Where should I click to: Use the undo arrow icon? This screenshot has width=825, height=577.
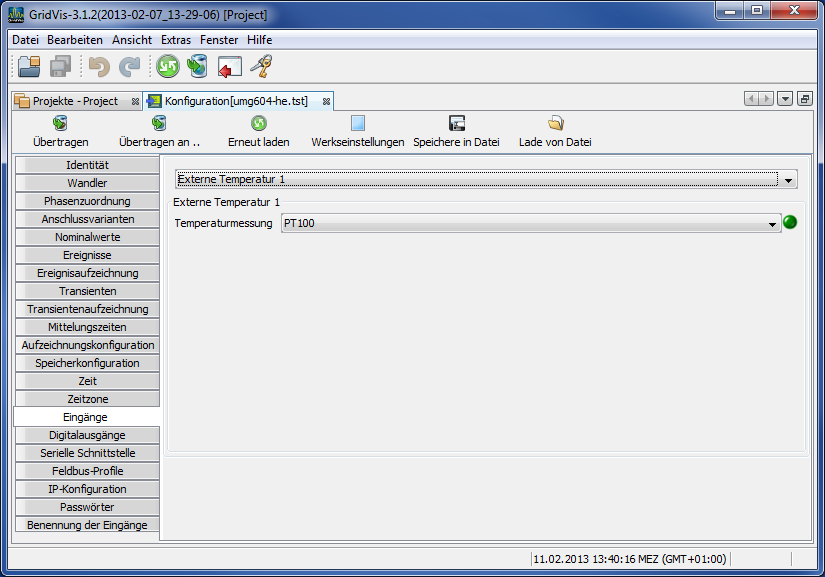pos(97,67)
